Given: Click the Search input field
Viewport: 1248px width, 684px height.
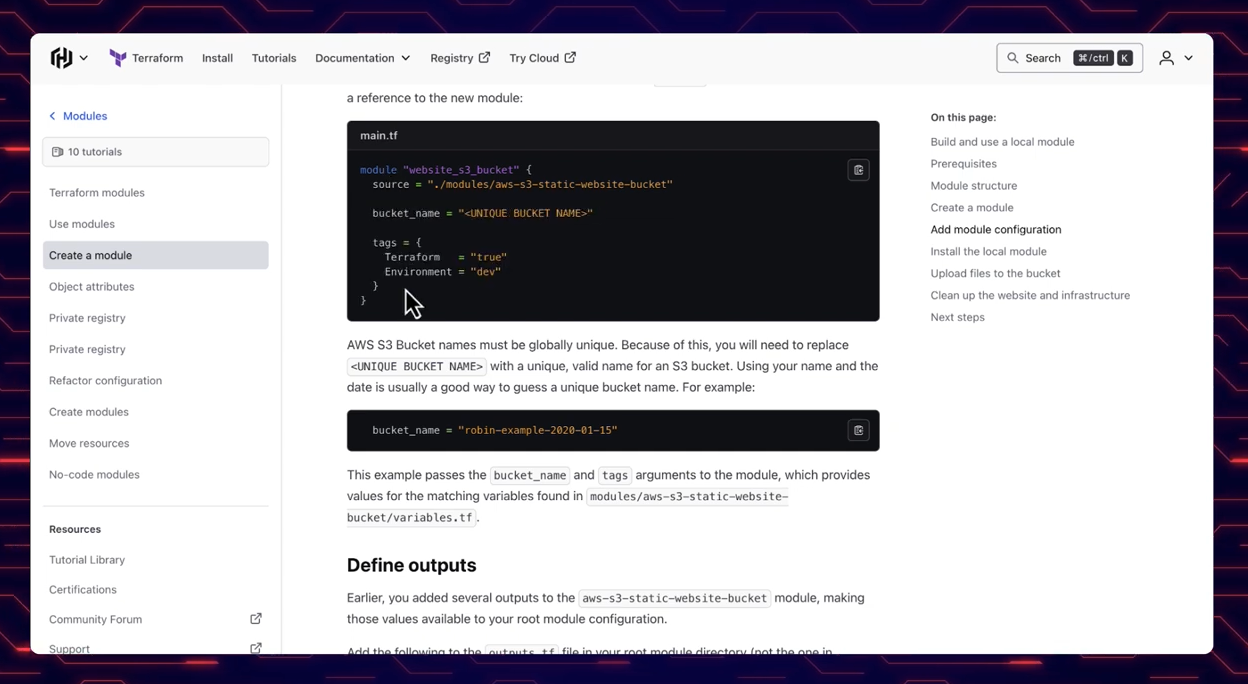Looking at the screenshot, I should coord(1068,58).
